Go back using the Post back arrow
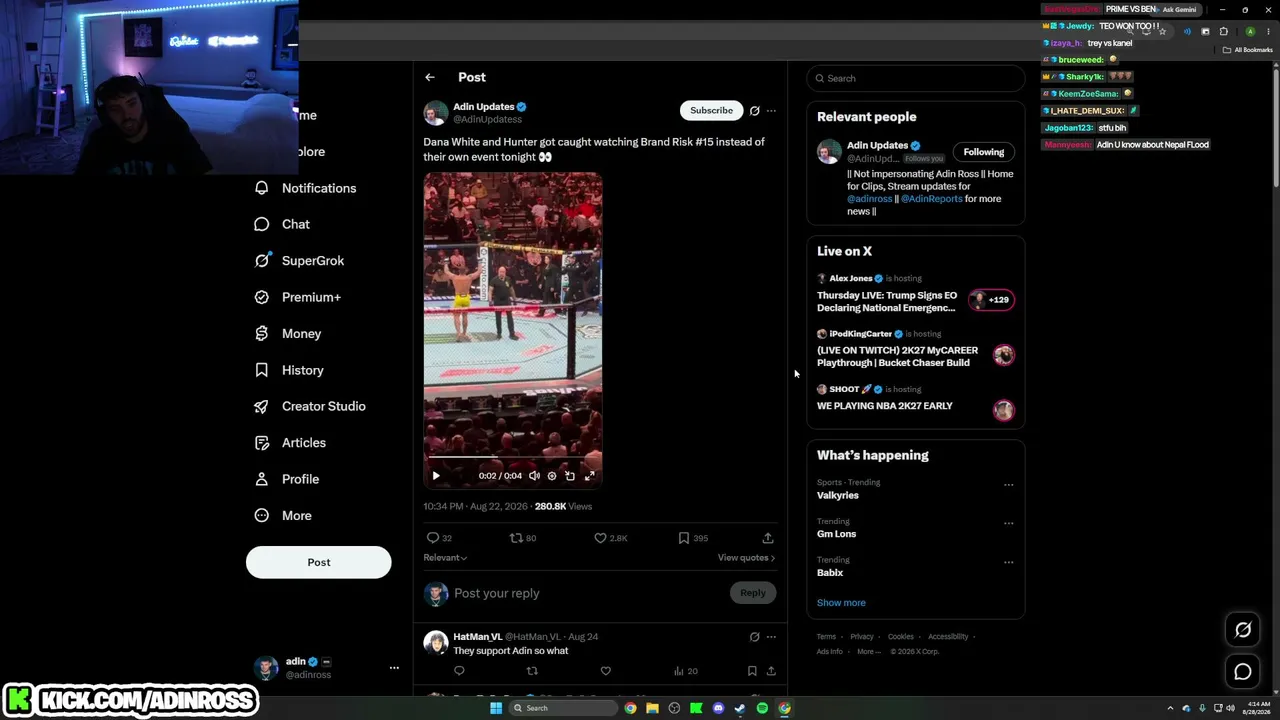1280x720 pixels. pos(430,77)
